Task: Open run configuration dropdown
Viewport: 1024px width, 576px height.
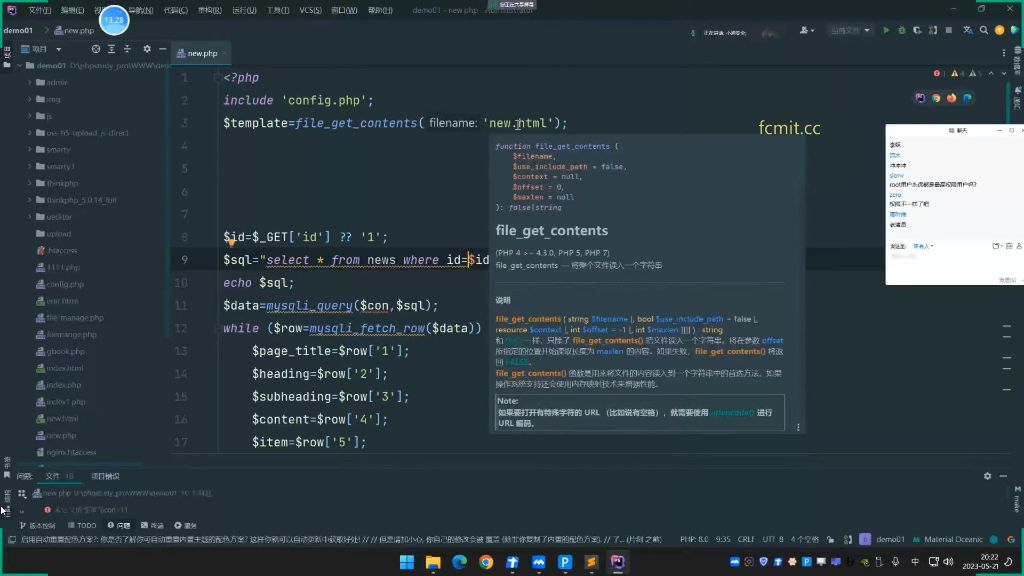Action: point(850,30)
